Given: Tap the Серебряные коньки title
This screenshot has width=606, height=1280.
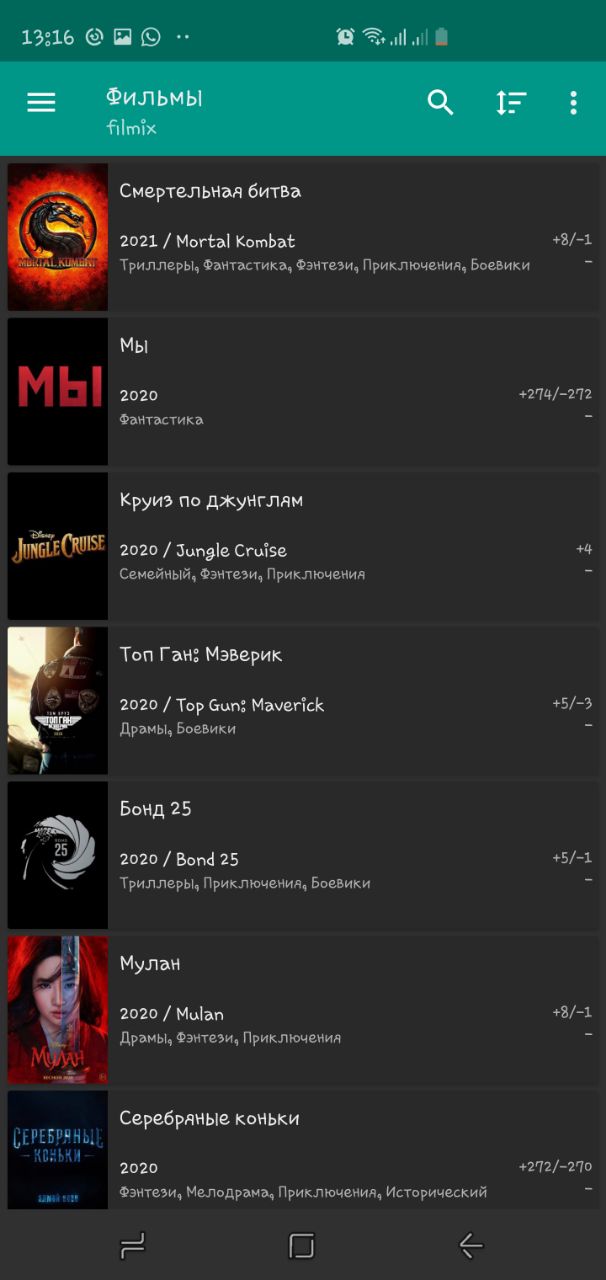Looking at the screenshot, I should tap(209, 1119).
